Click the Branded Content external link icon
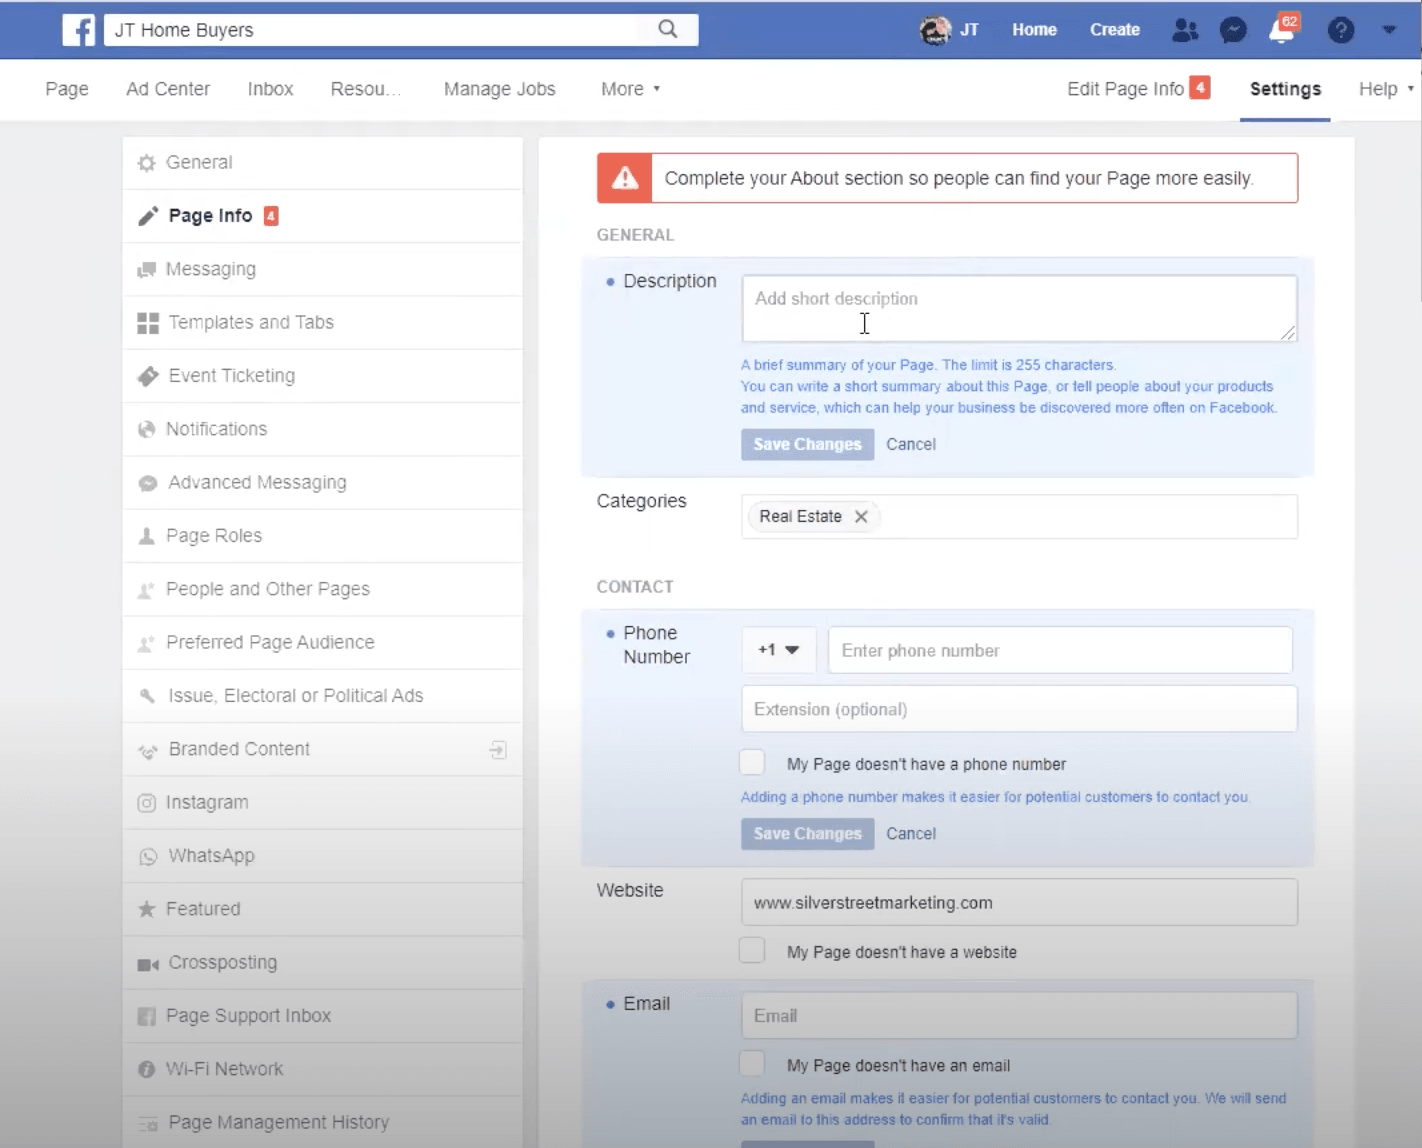The width and height of the screenshot is (1422, 1148). pyautogui.click(x=498, y=750)
